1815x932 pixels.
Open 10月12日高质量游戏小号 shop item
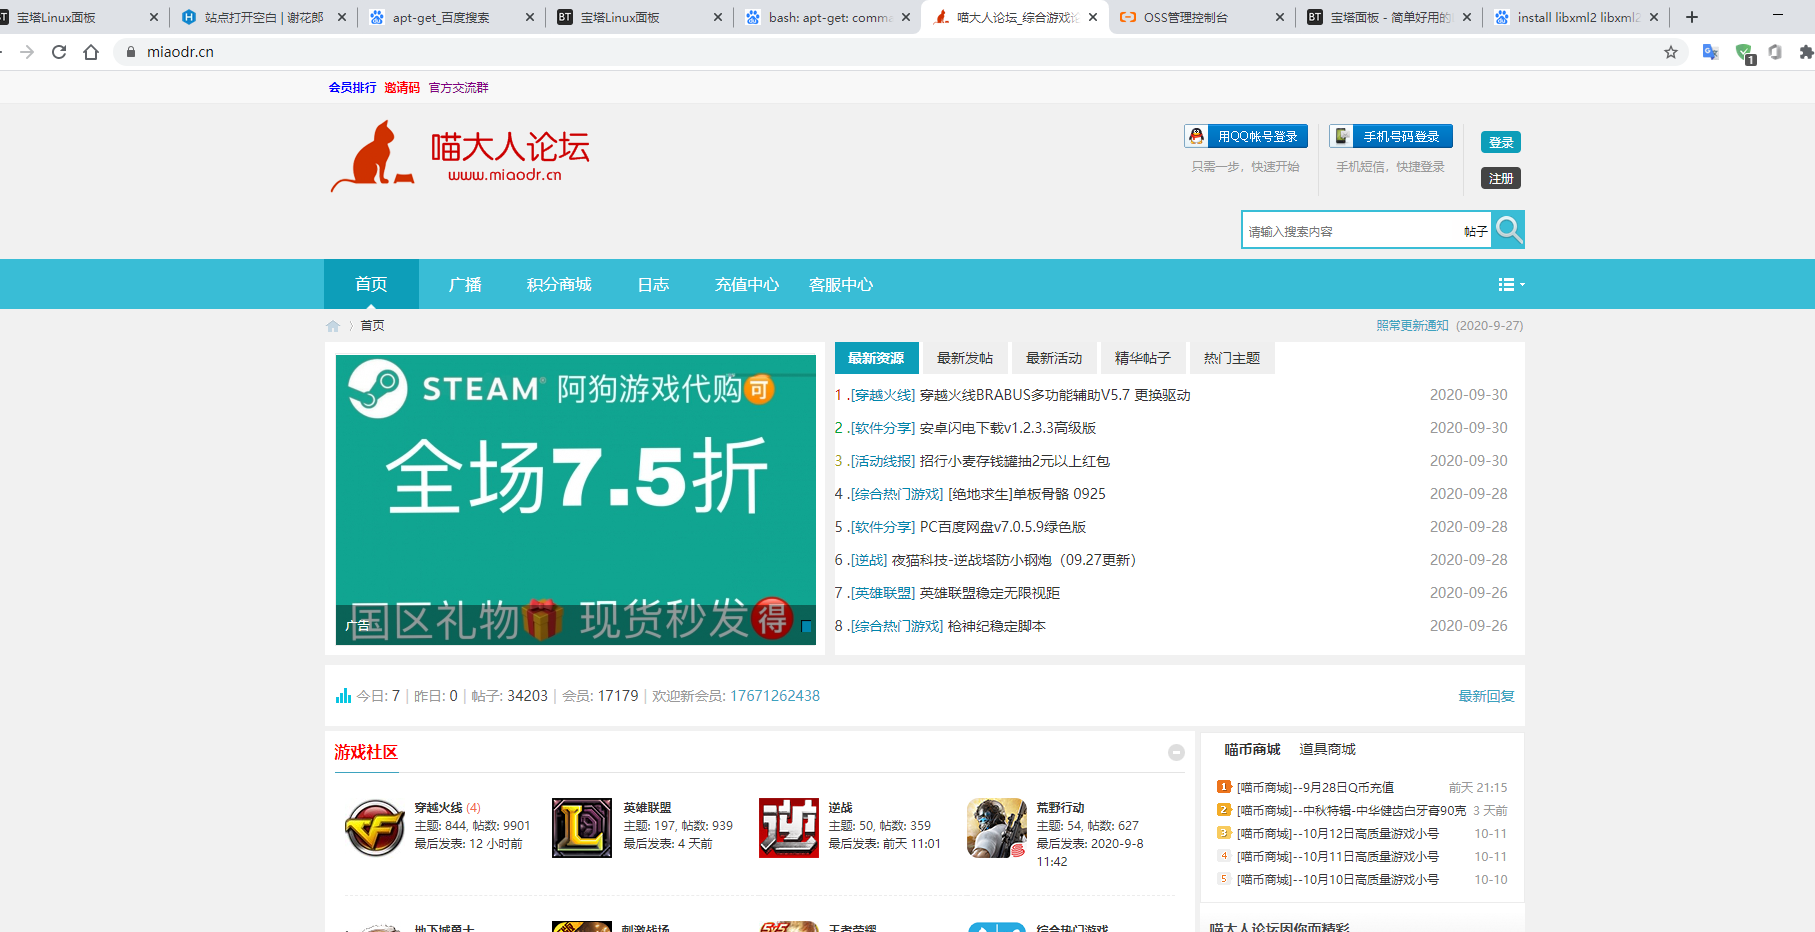coord(1338,834)
